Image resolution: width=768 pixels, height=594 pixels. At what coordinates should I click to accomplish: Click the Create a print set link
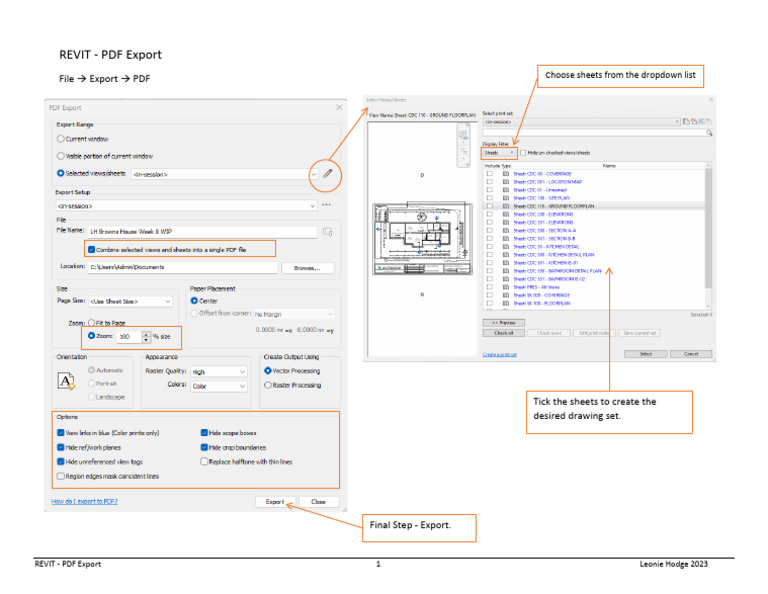(500, 355)
